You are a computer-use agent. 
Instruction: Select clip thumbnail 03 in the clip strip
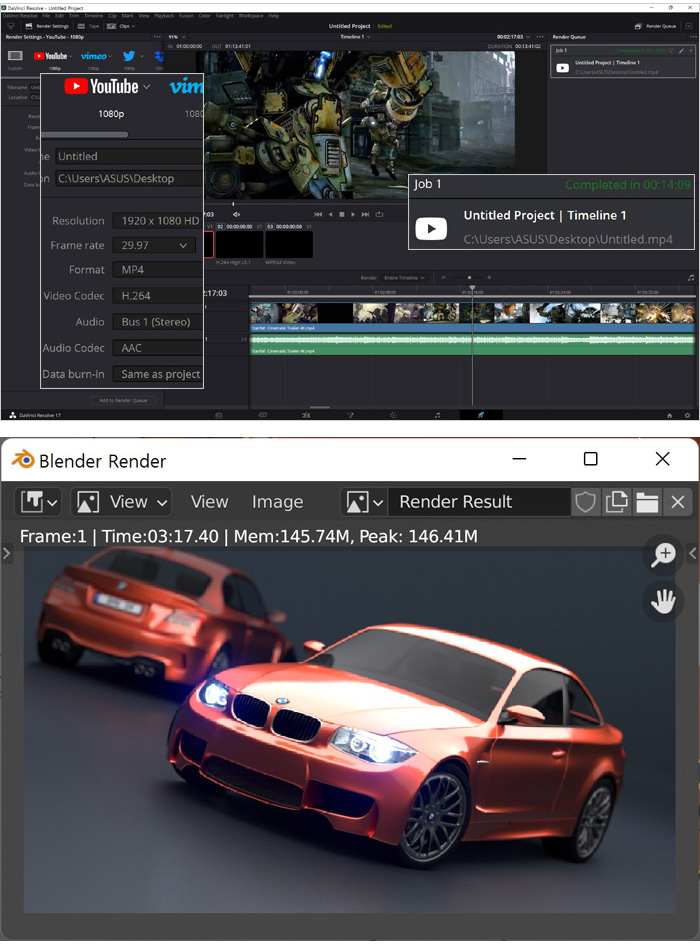click(x=289, y=245)
